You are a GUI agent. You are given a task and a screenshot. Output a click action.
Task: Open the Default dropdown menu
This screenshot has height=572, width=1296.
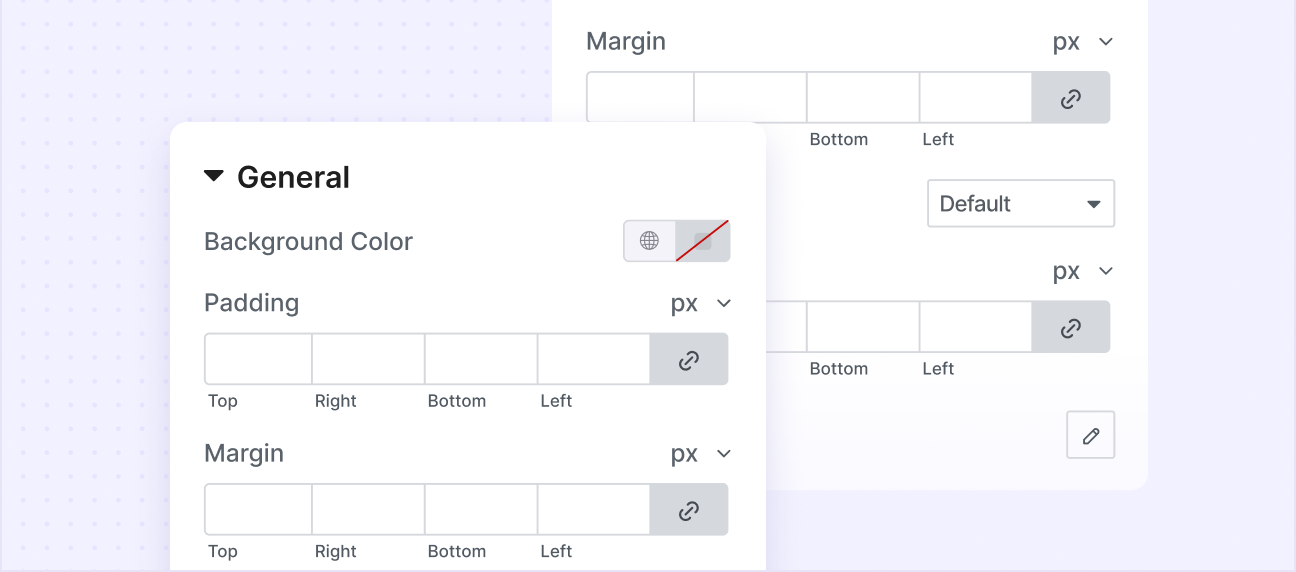point(1020,204)
